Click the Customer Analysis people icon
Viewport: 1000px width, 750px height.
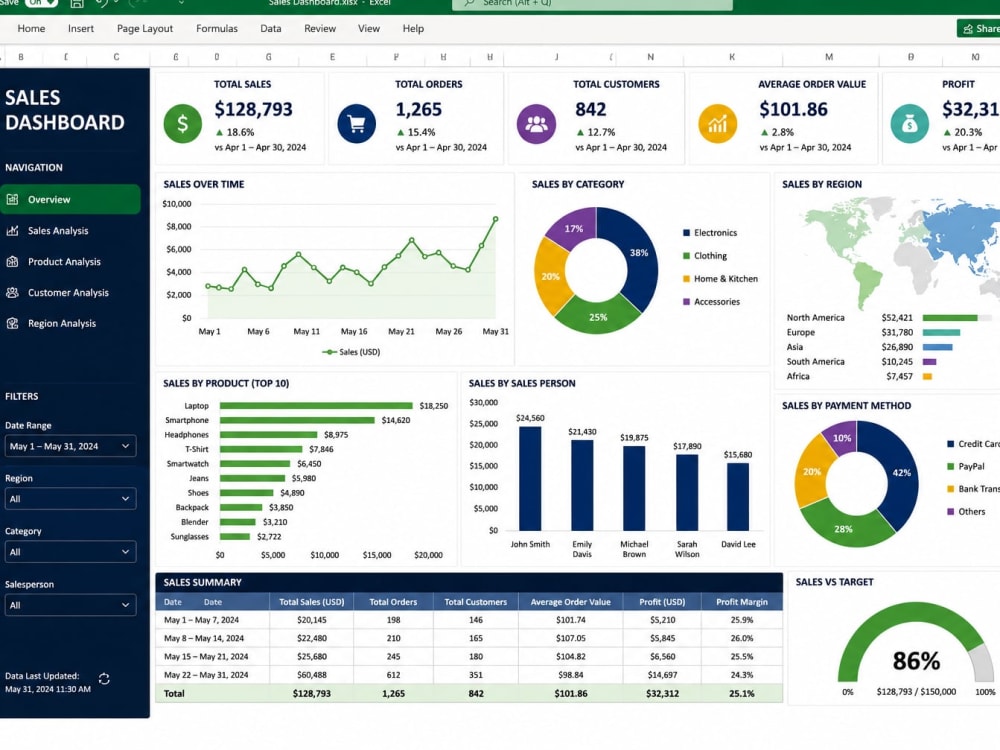pyautogui.click(x=12, y=293)
